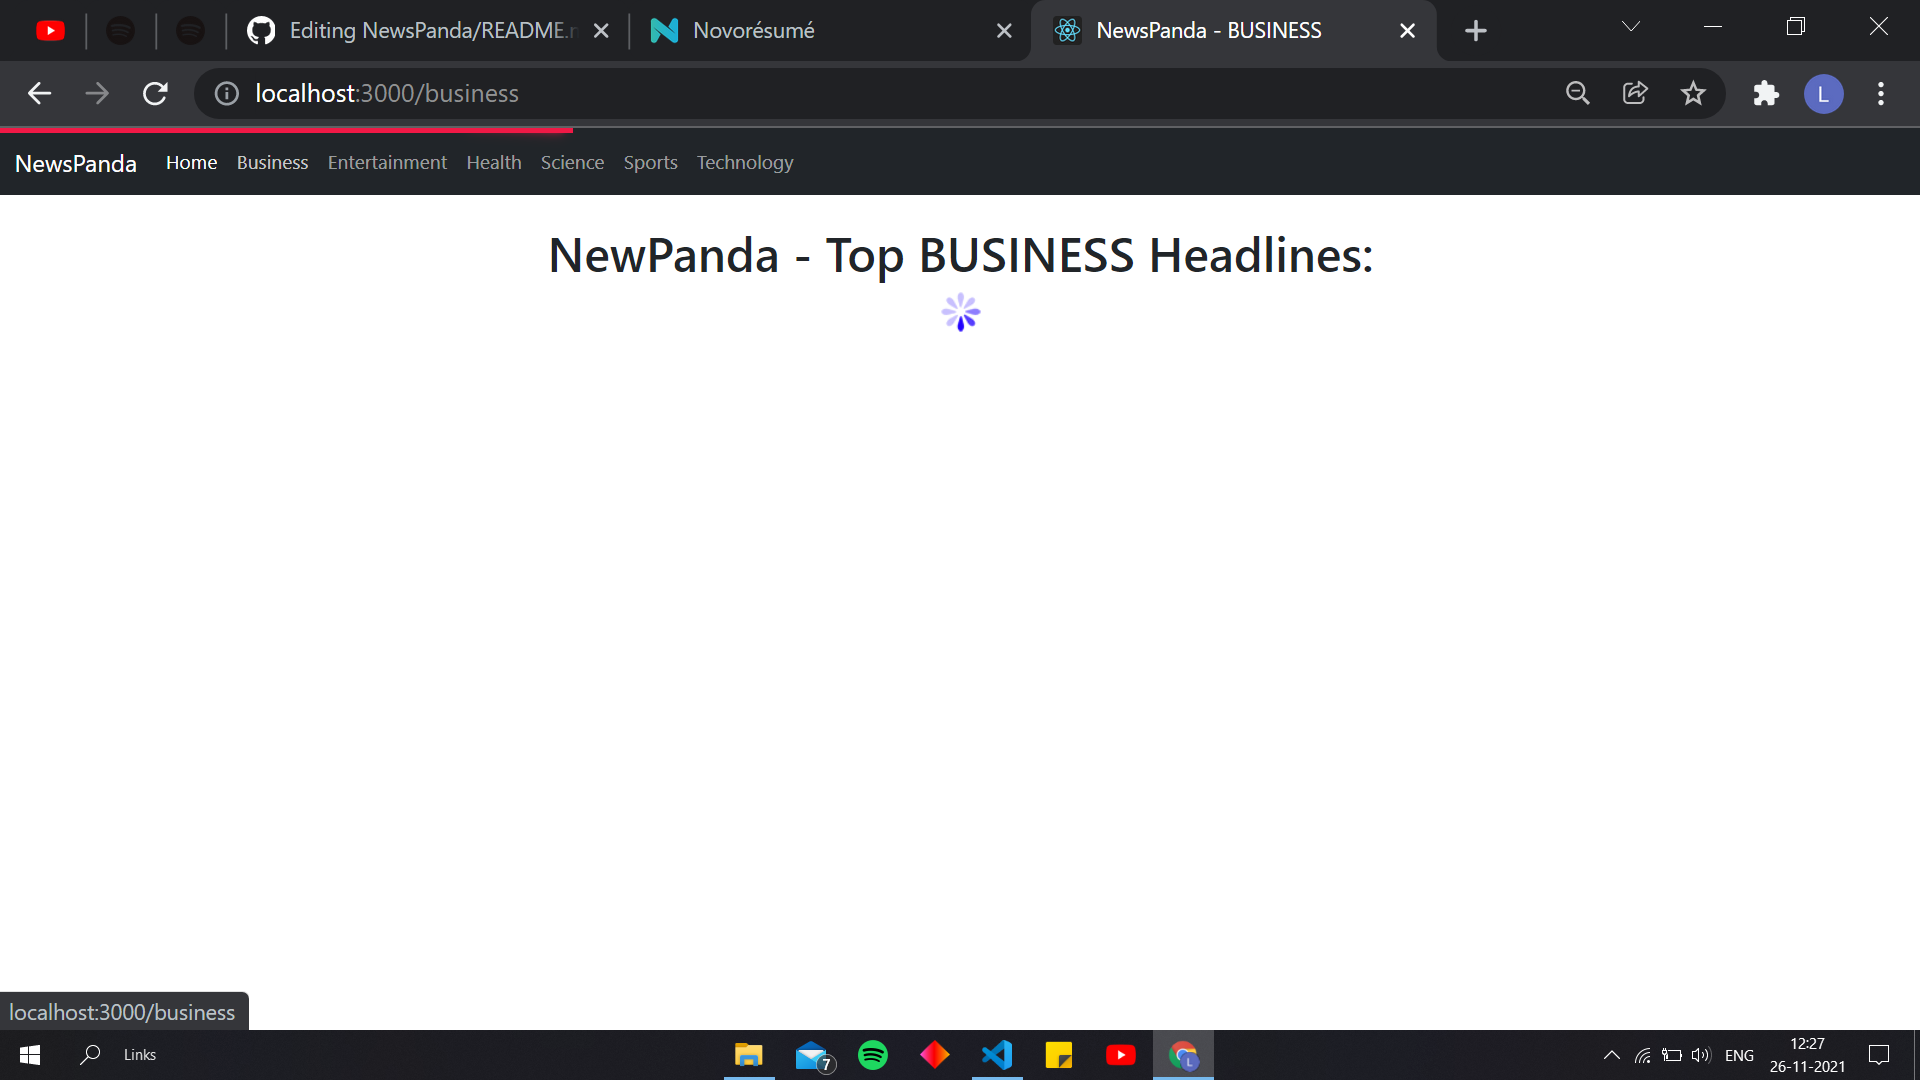Viewport: 1920px width, 1080px height.
Task: Reload the current page
Action: [x=155, y=93]
